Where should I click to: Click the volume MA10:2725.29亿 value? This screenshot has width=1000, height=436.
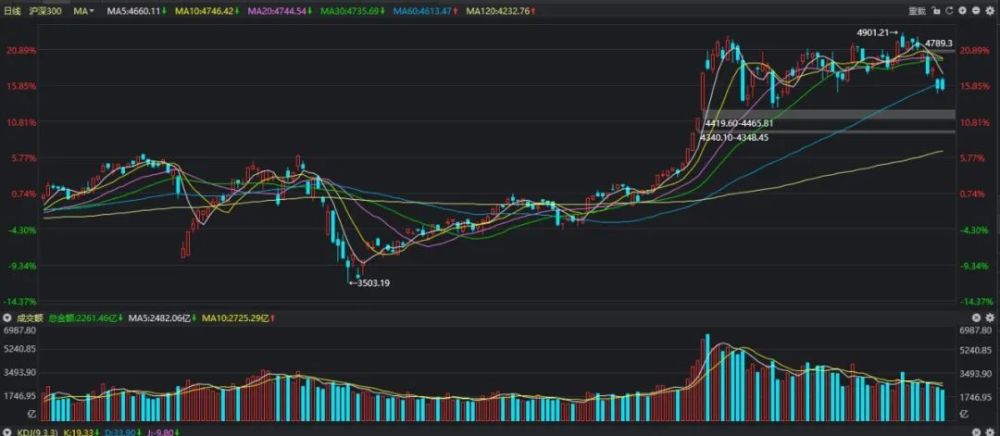[x=235, y=317]
